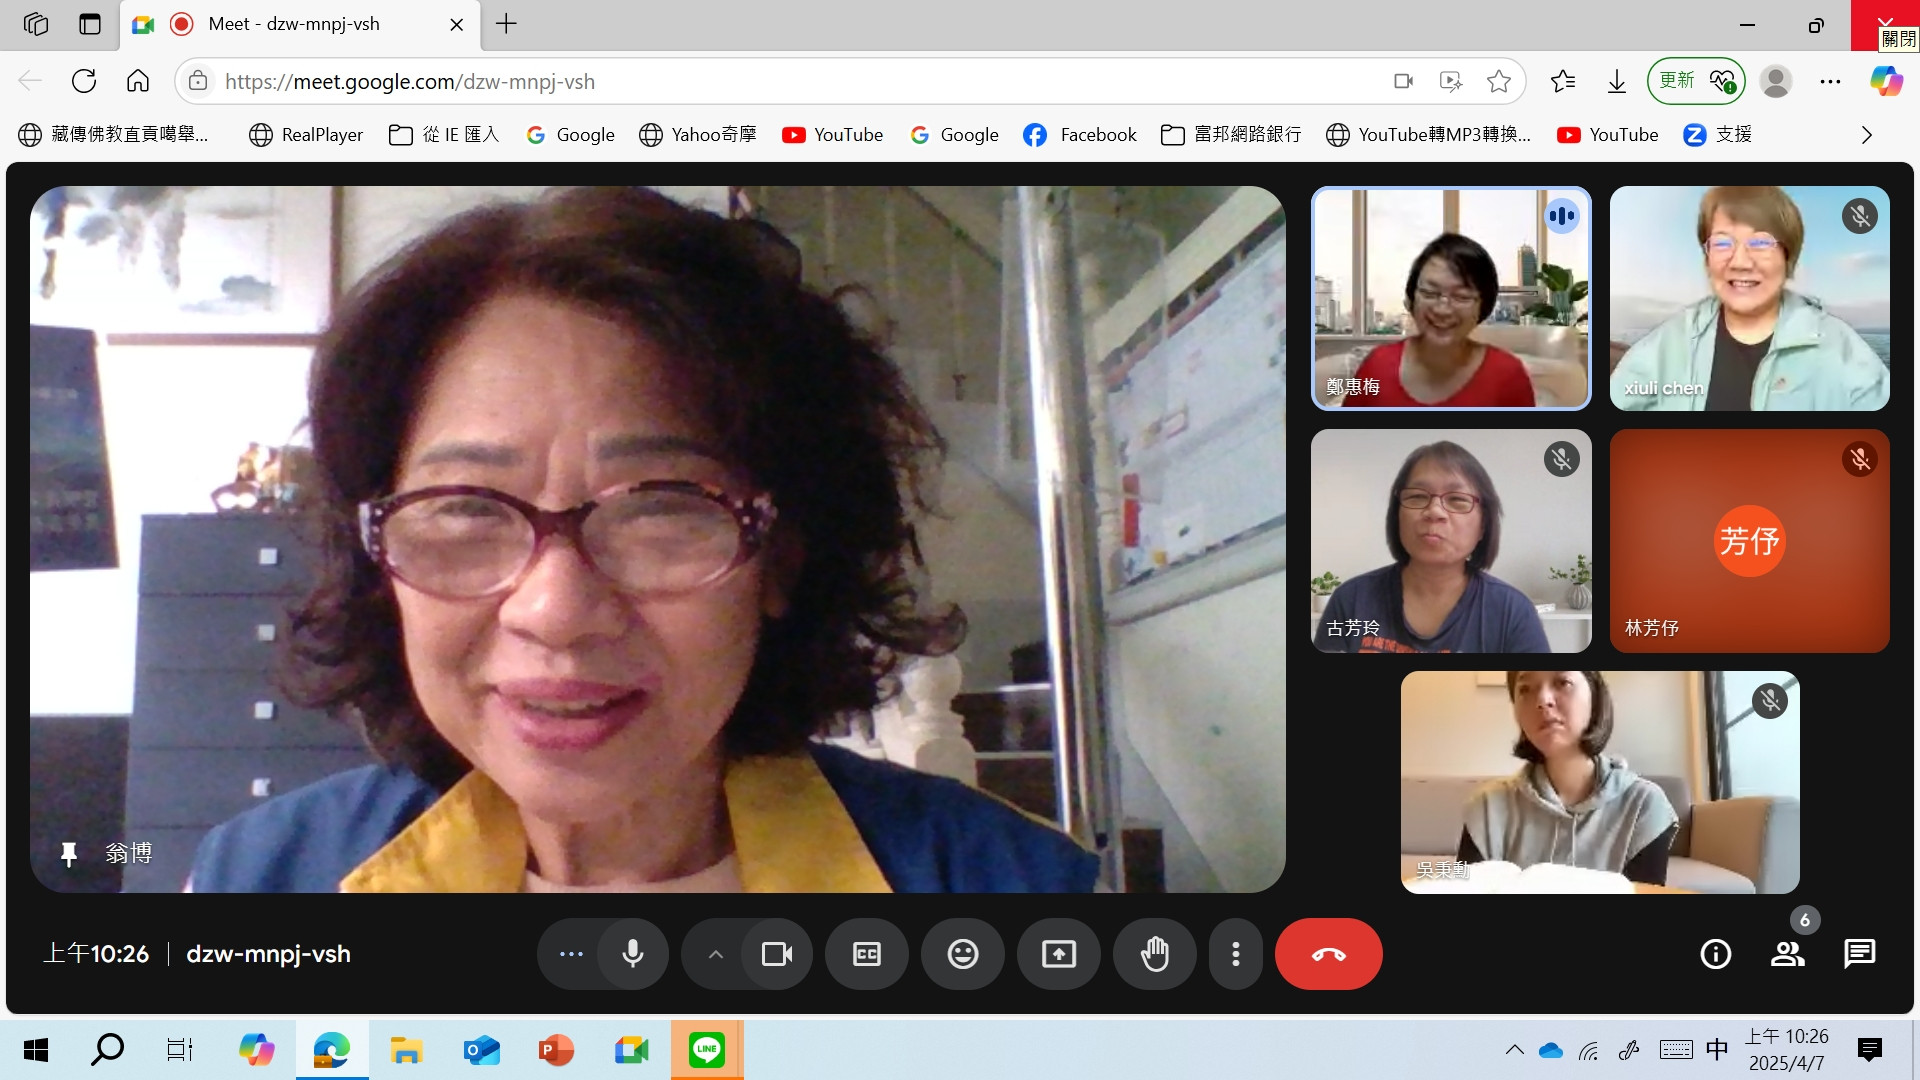Raise hand in the meeting
The width and height of the screenshot is (1920, 1080).
[x=1155, y=954]
